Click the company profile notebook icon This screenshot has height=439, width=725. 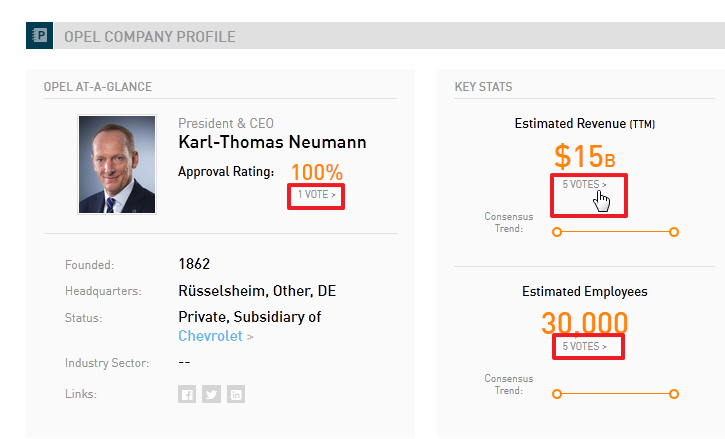pyautogui.click(x=40, y=35)
